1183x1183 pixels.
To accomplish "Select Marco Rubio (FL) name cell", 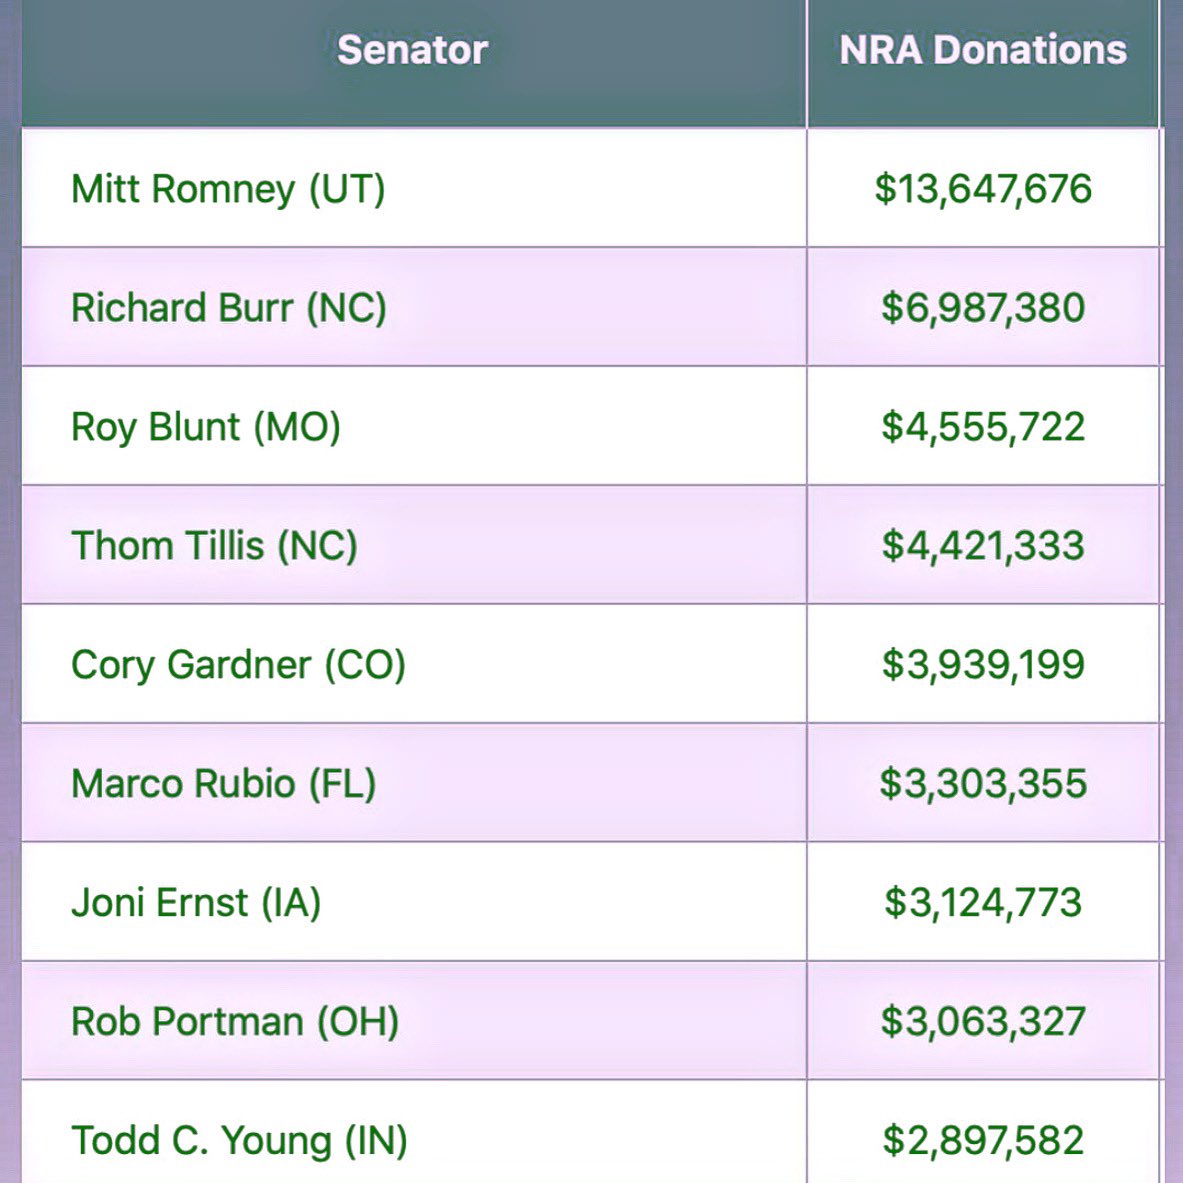I will [x=223, y=784].
